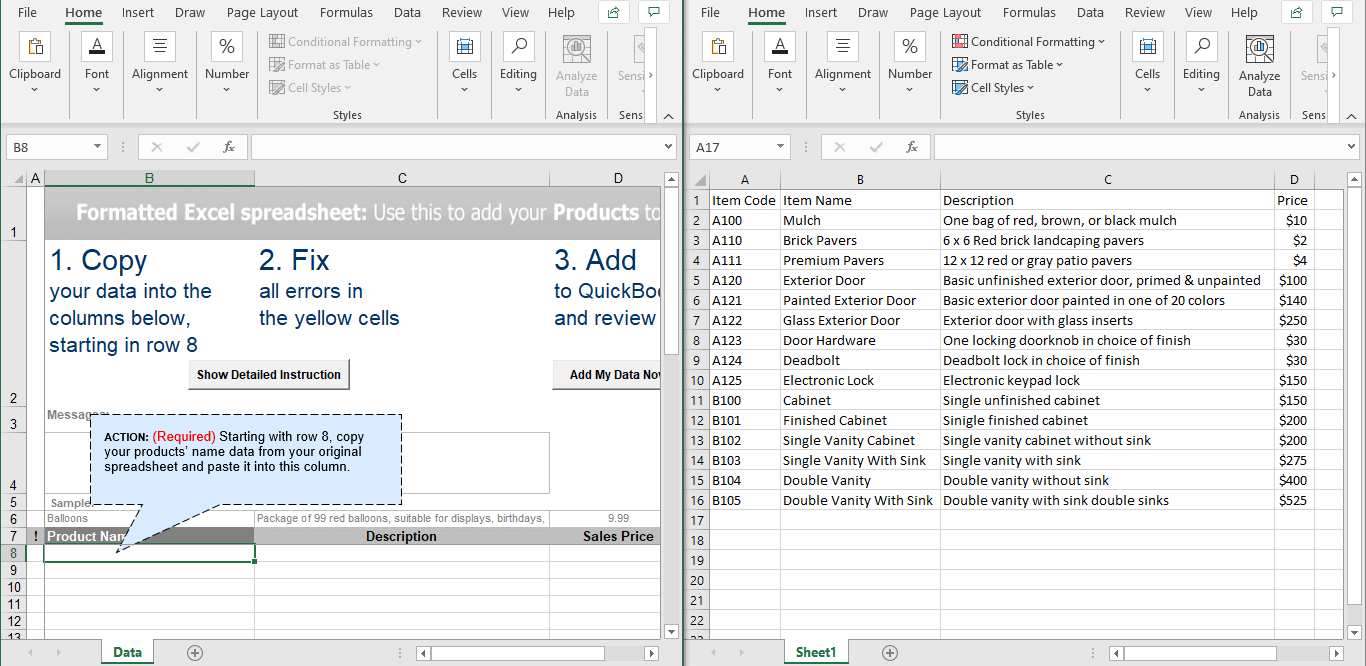Click Share icon in right window

pyautogui.click(x=1297, y=12)
